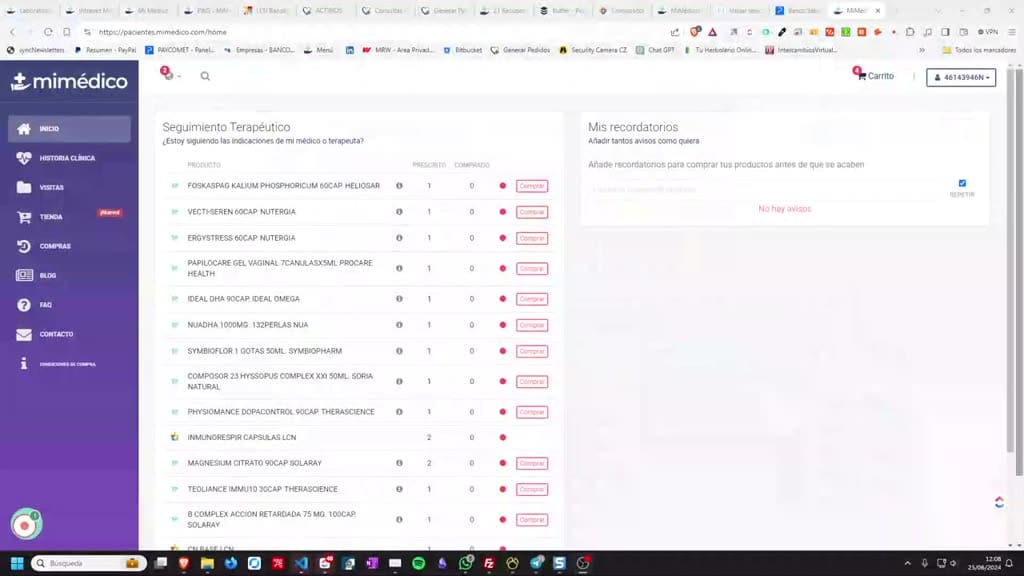
Task: Click Comprar for Magnesium Citrato 90cap Solaray
Action: 532,463
